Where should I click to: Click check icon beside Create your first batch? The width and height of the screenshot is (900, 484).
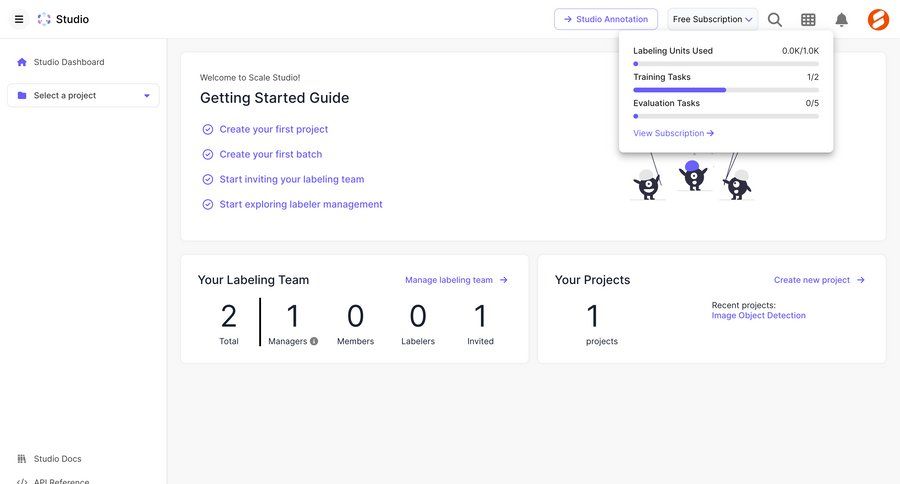[x=208, y=154]
